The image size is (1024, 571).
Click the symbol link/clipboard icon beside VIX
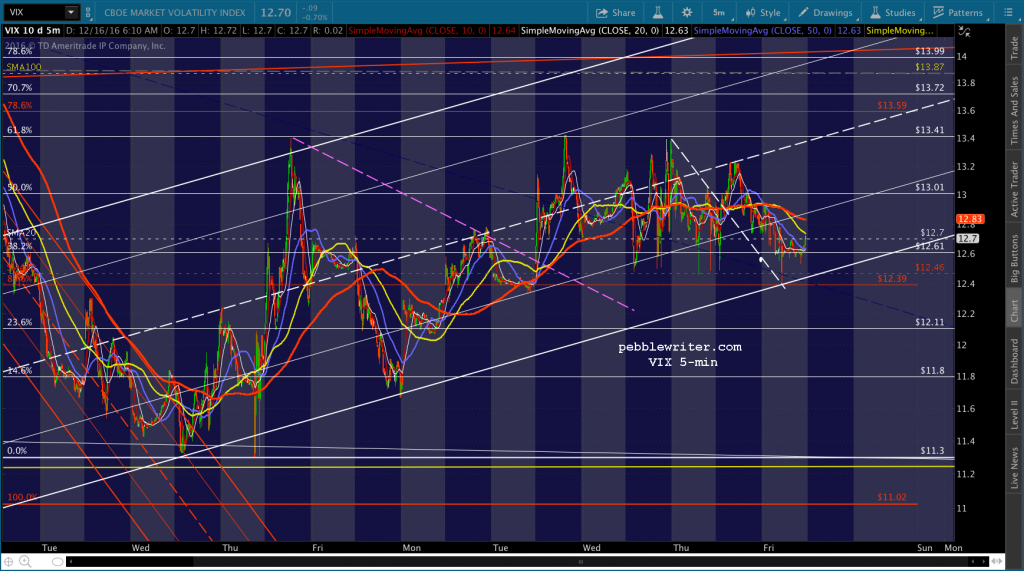coord(88,12)
